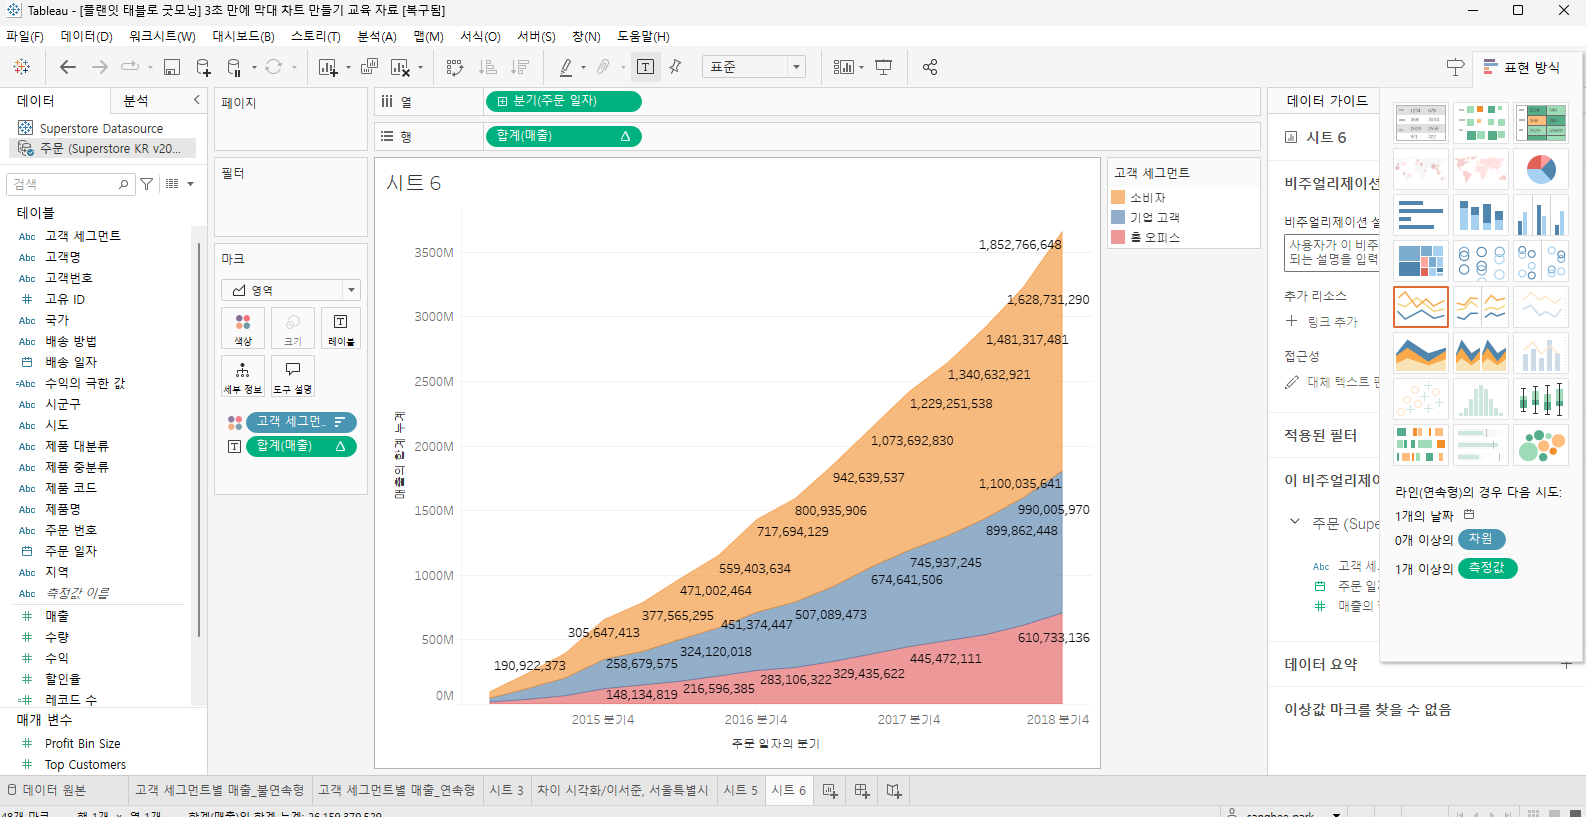The image size is (1586, 817).
Task: Open the 워크시트(W) menu
Action: click(x=162, y=36)
